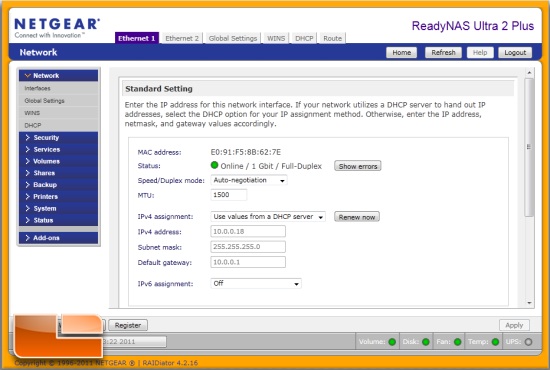
Task: Open the Ethernet 2 tab
Action: pos(182,38)
